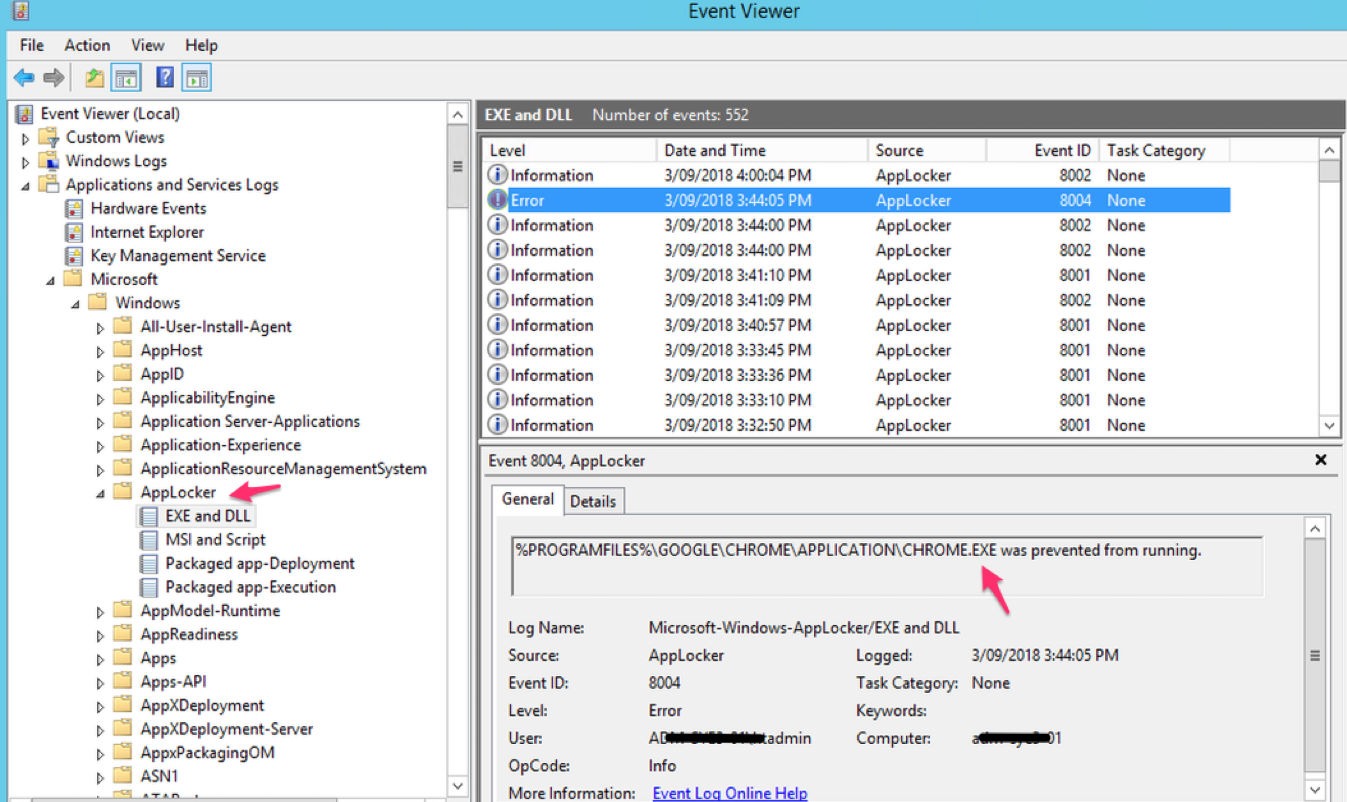Expand the Windows Logs node
This screenshot has height=802, width=1347.
[25, 160]
